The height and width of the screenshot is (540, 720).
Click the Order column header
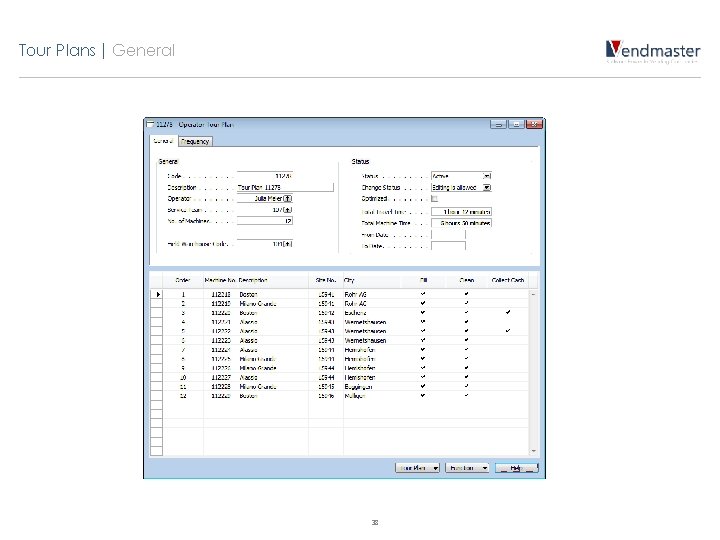pos(183,280)
